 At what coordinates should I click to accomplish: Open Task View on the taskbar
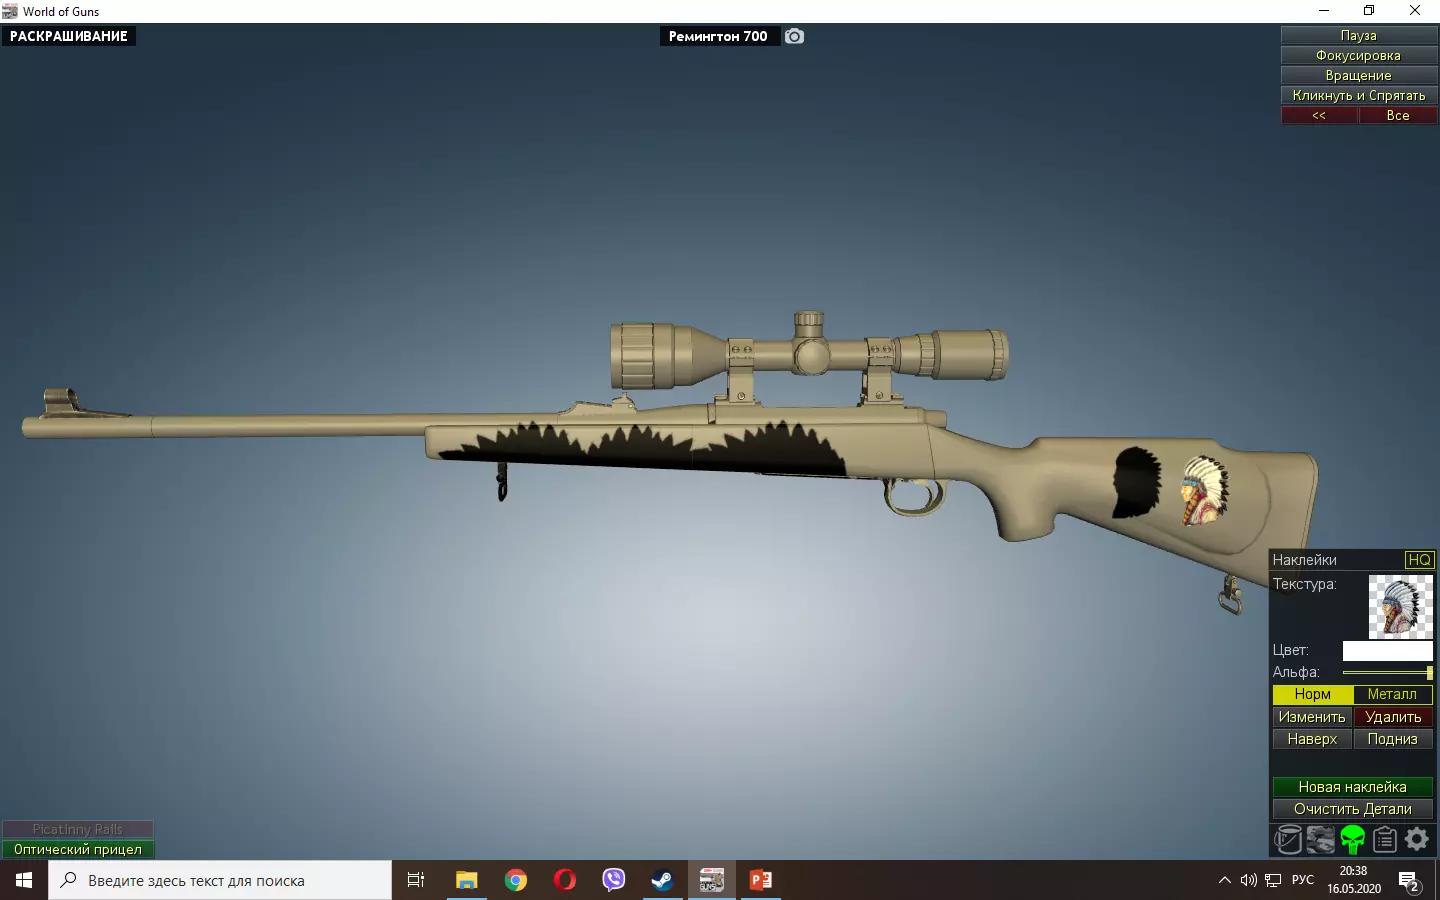(416, 880)
